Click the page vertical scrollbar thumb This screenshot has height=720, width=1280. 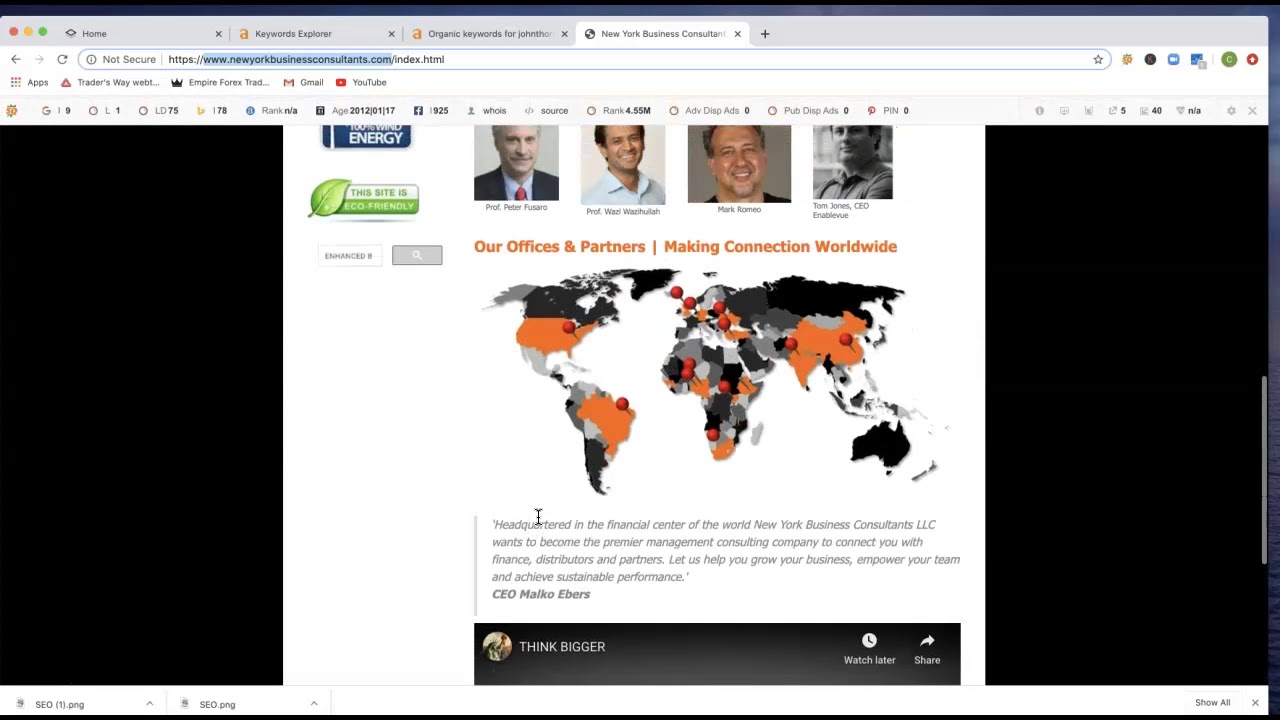click(1265, 470)
